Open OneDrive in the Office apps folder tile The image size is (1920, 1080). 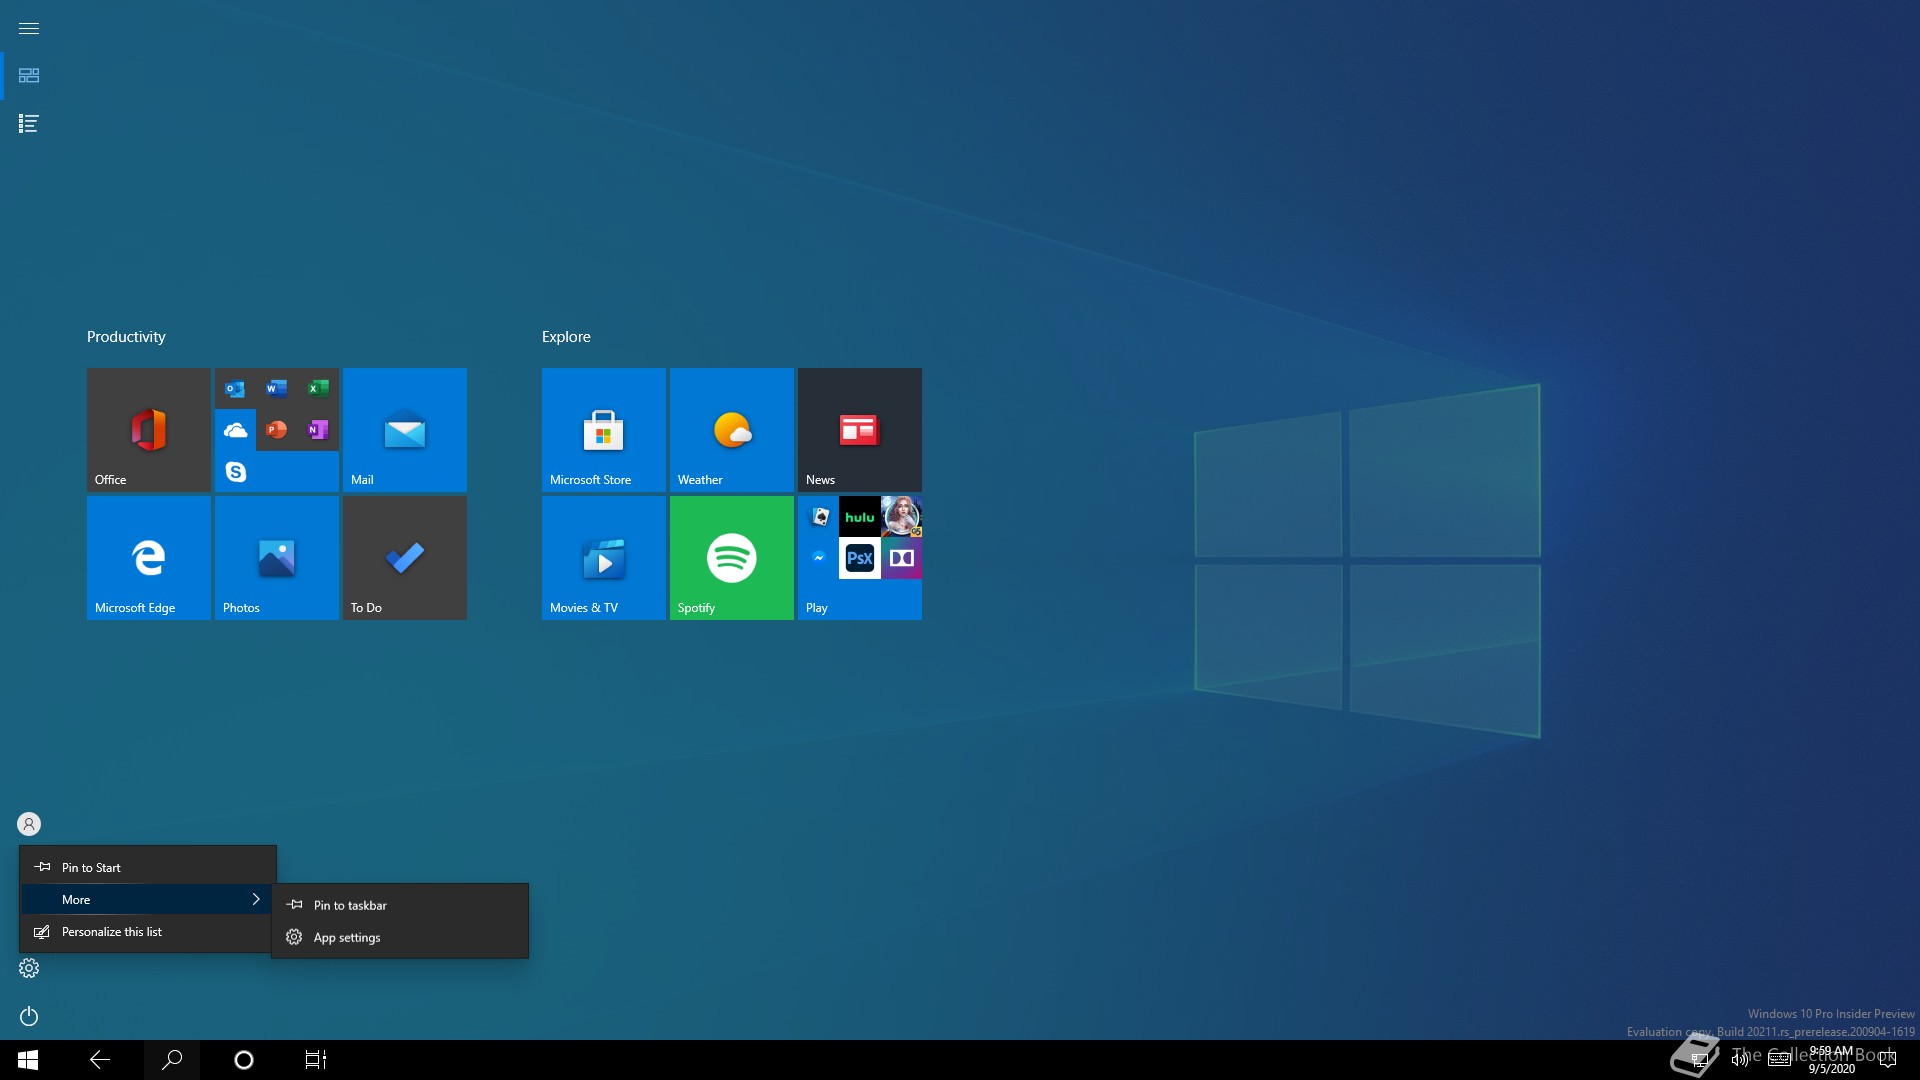(x=235, y=430)
